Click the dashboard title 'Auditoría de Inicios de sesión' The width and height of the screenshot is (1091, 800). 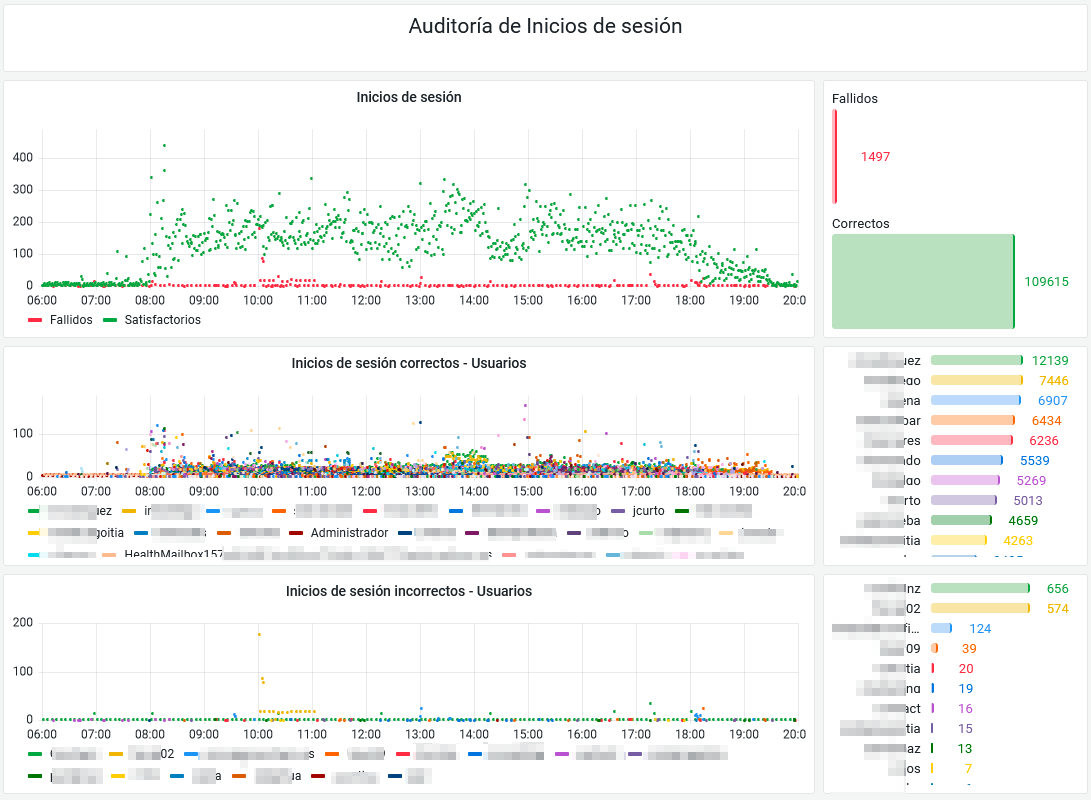[x=545, y=27]
